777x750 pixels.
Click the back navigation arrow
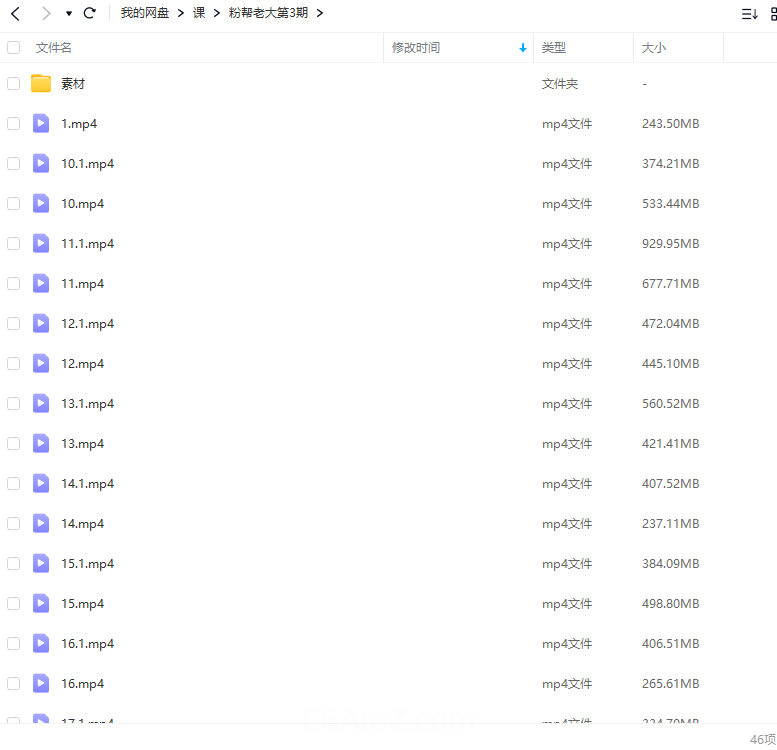[15, 14]
